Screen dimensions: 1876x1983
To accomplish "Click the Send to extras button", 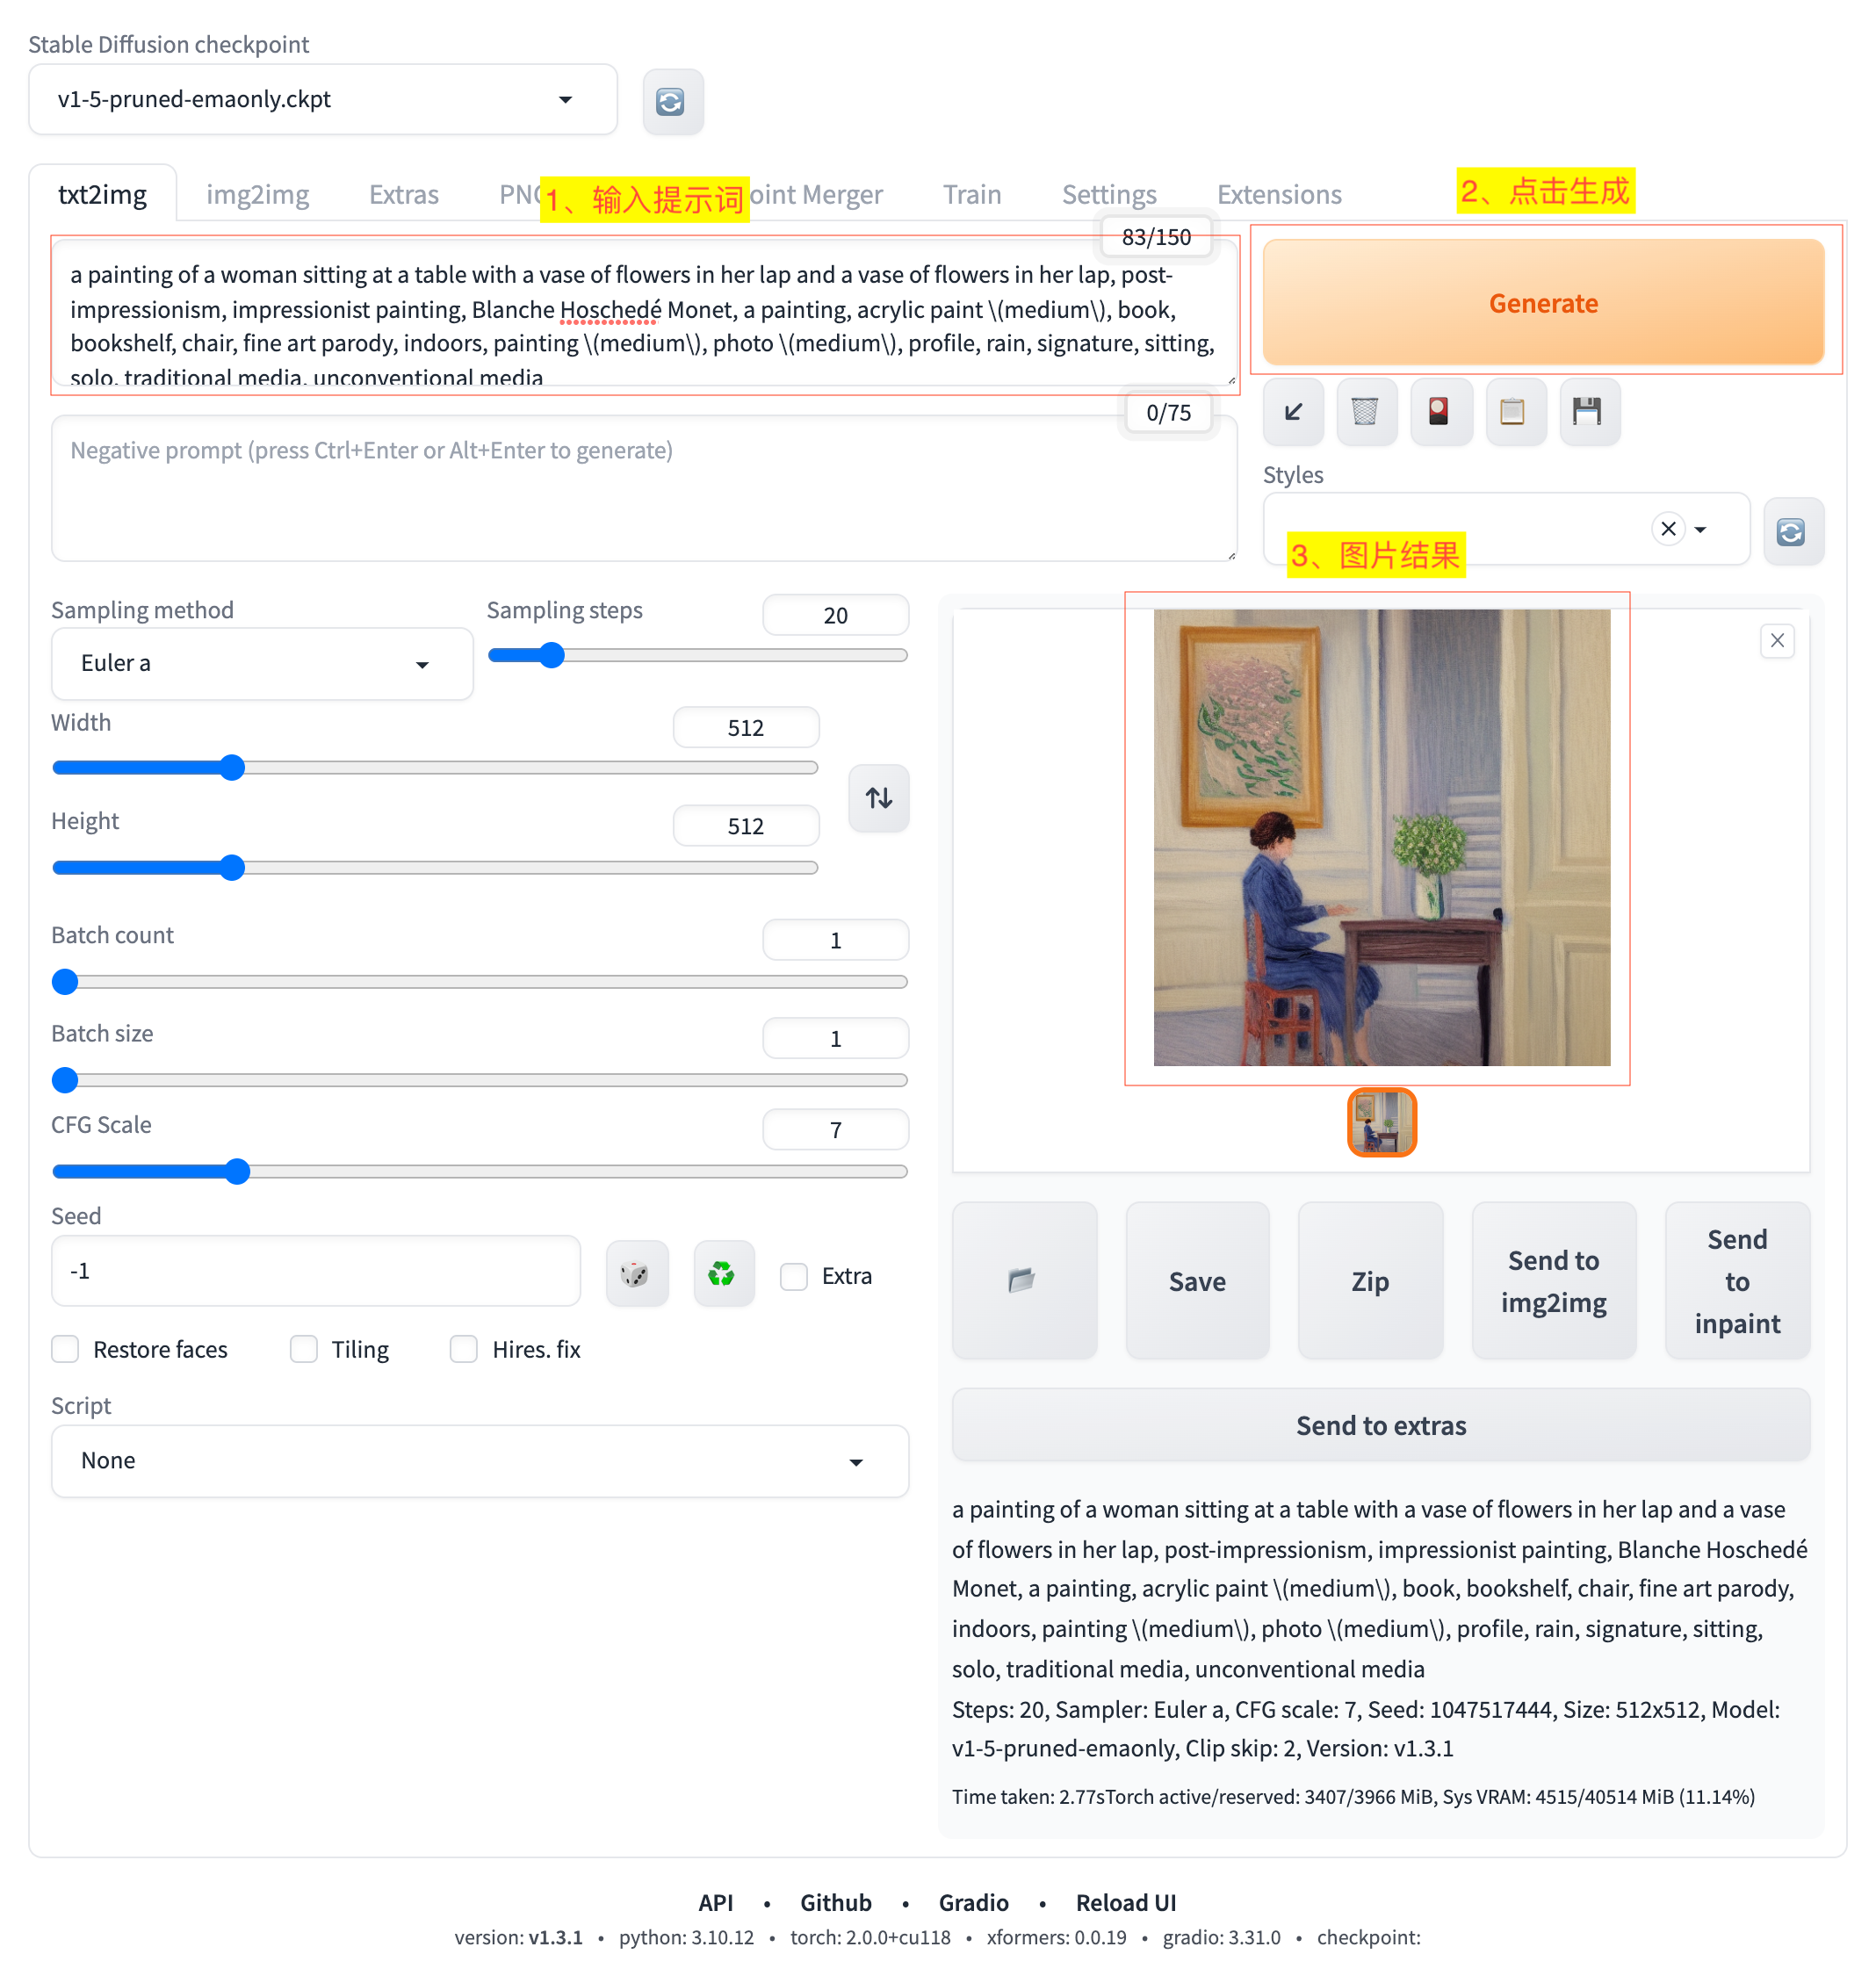I will (1380, 1425).
